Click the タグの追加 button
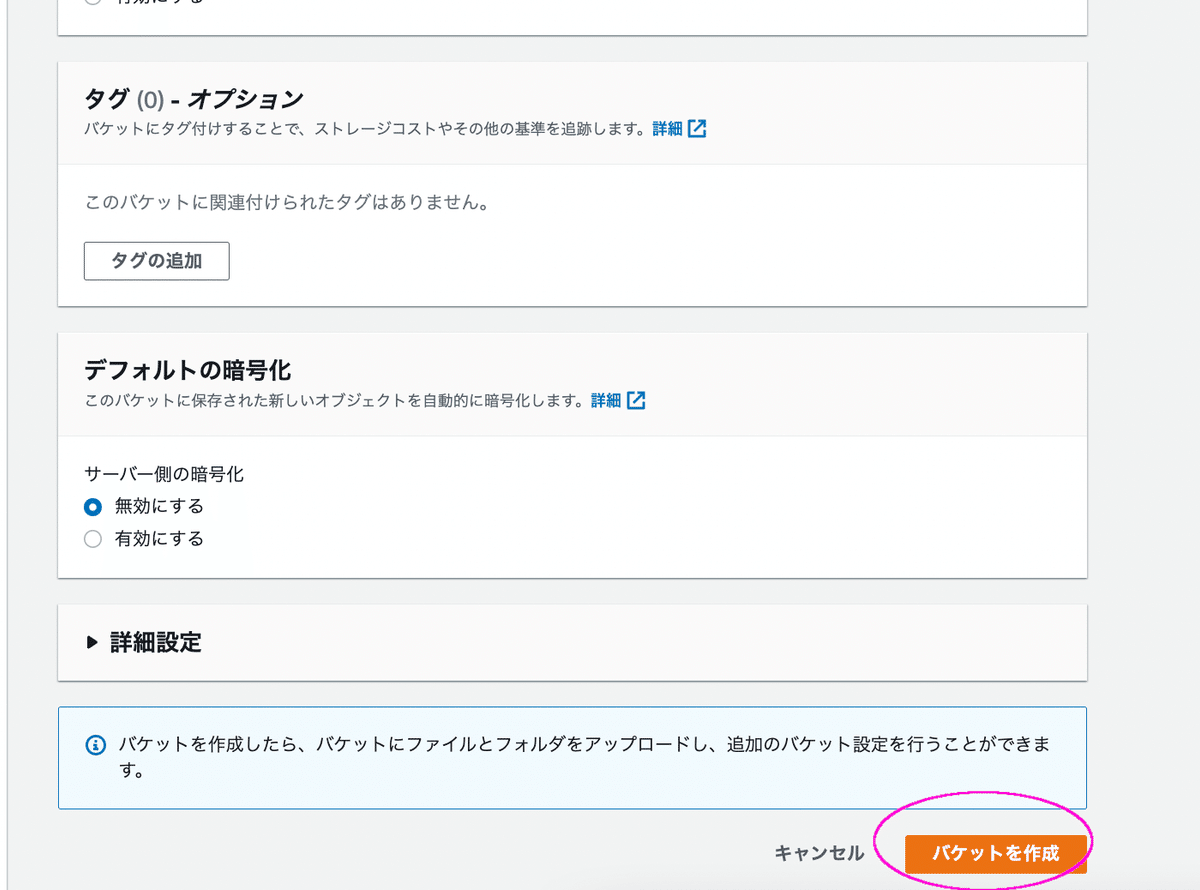Image resolution: width=1200 pixels, height=890 pixels. (156, 261)
